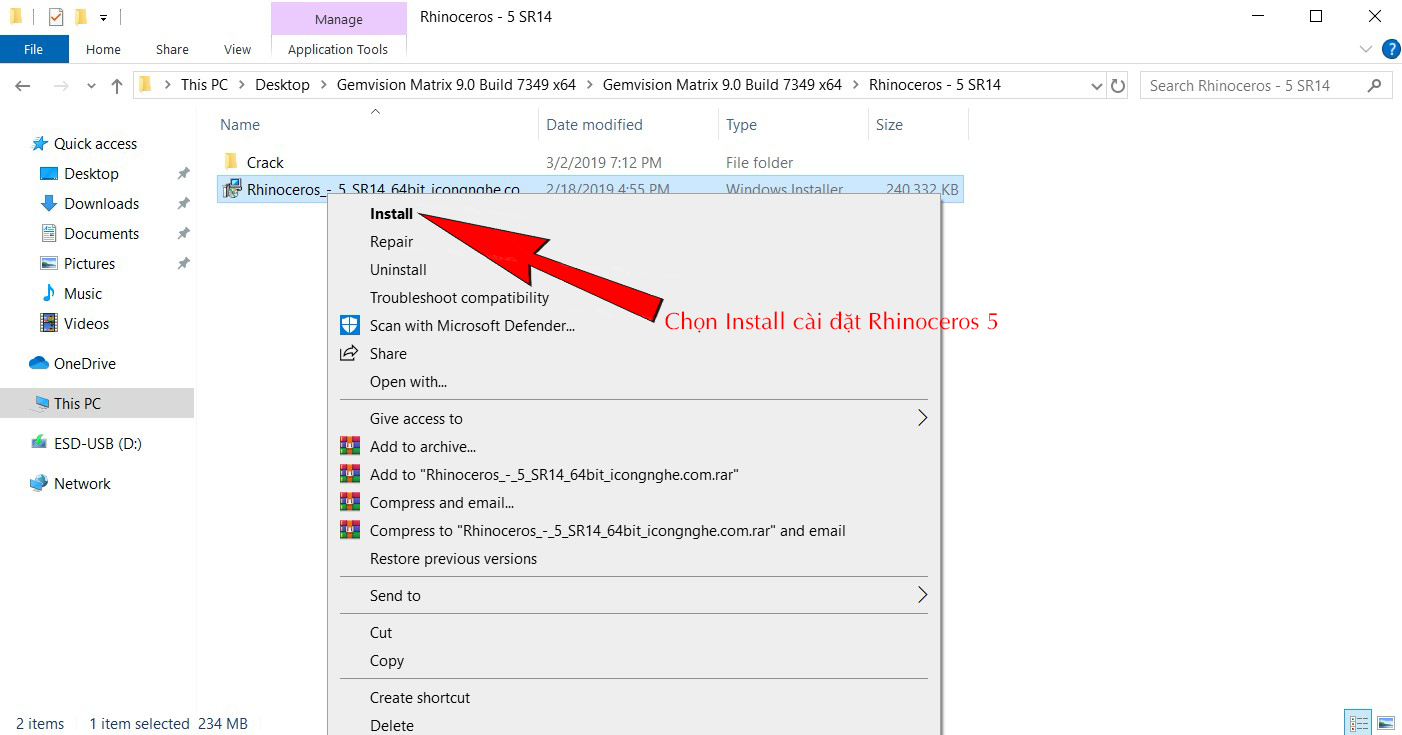
Task: Click the search magnifier icon
Action: [x=1376, y=86]
